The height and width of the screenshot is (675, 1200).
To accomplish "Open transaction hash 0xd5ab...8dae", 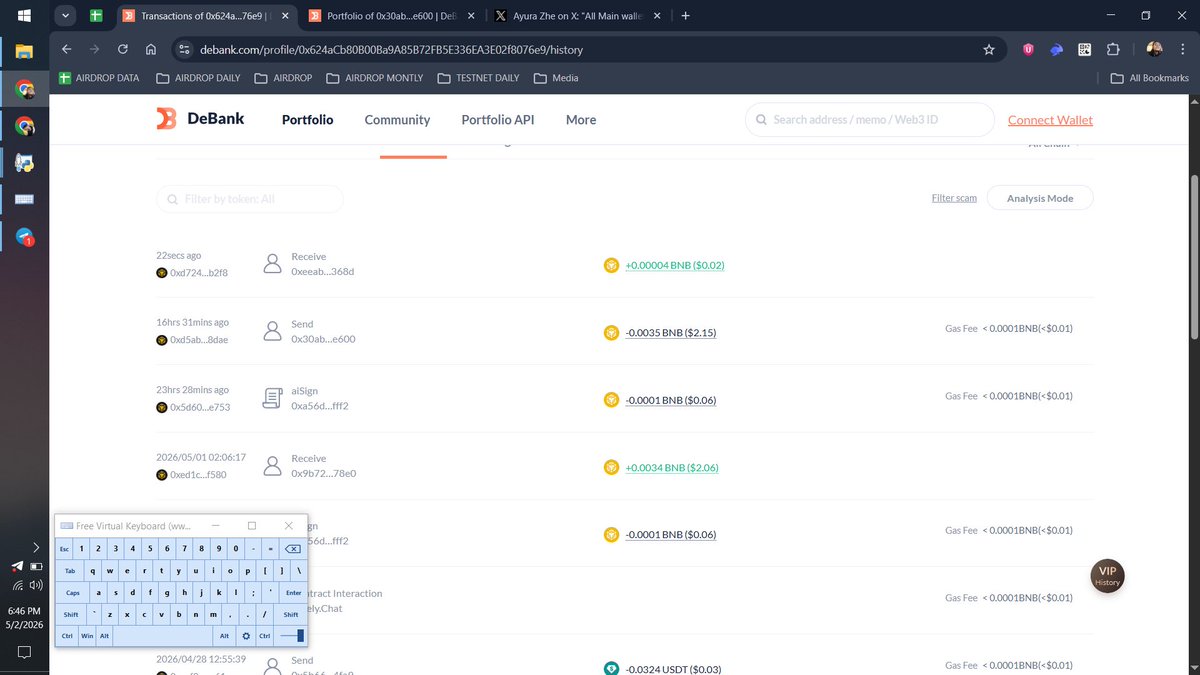I will 199,340.
